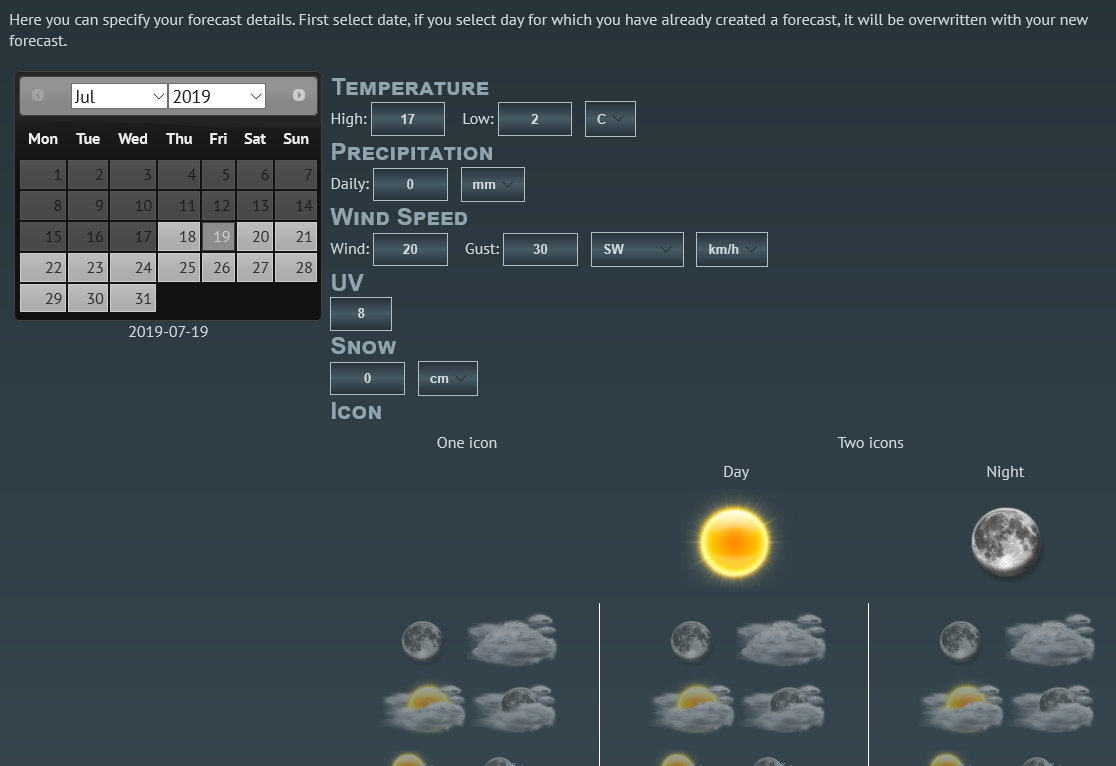Go to previous month in calendar

pos(38,95)
